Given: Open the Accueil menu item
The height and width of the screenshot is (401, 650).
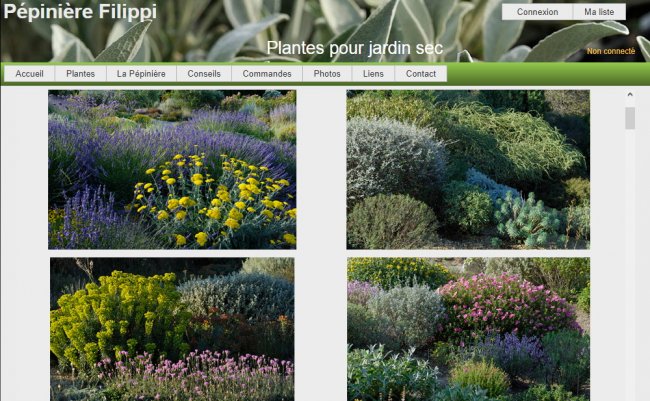Looking at the screenshot, I should point(29,74).
